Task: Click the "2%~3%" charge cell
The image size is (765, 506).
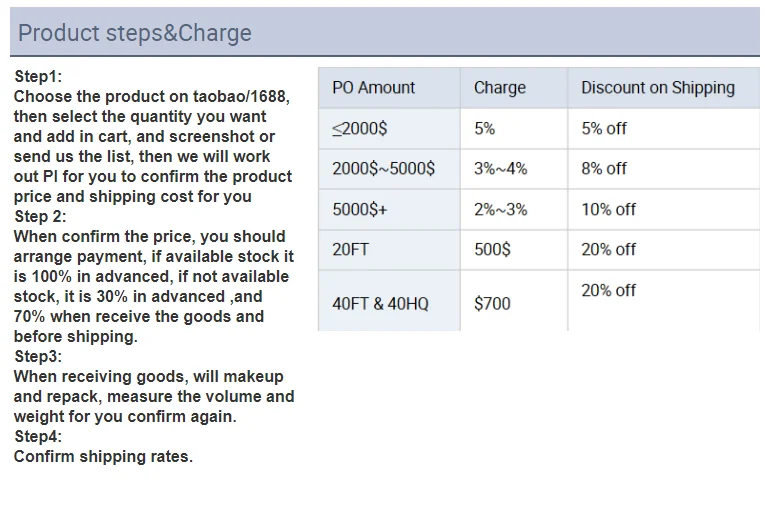Action: [x=500, y=210]
